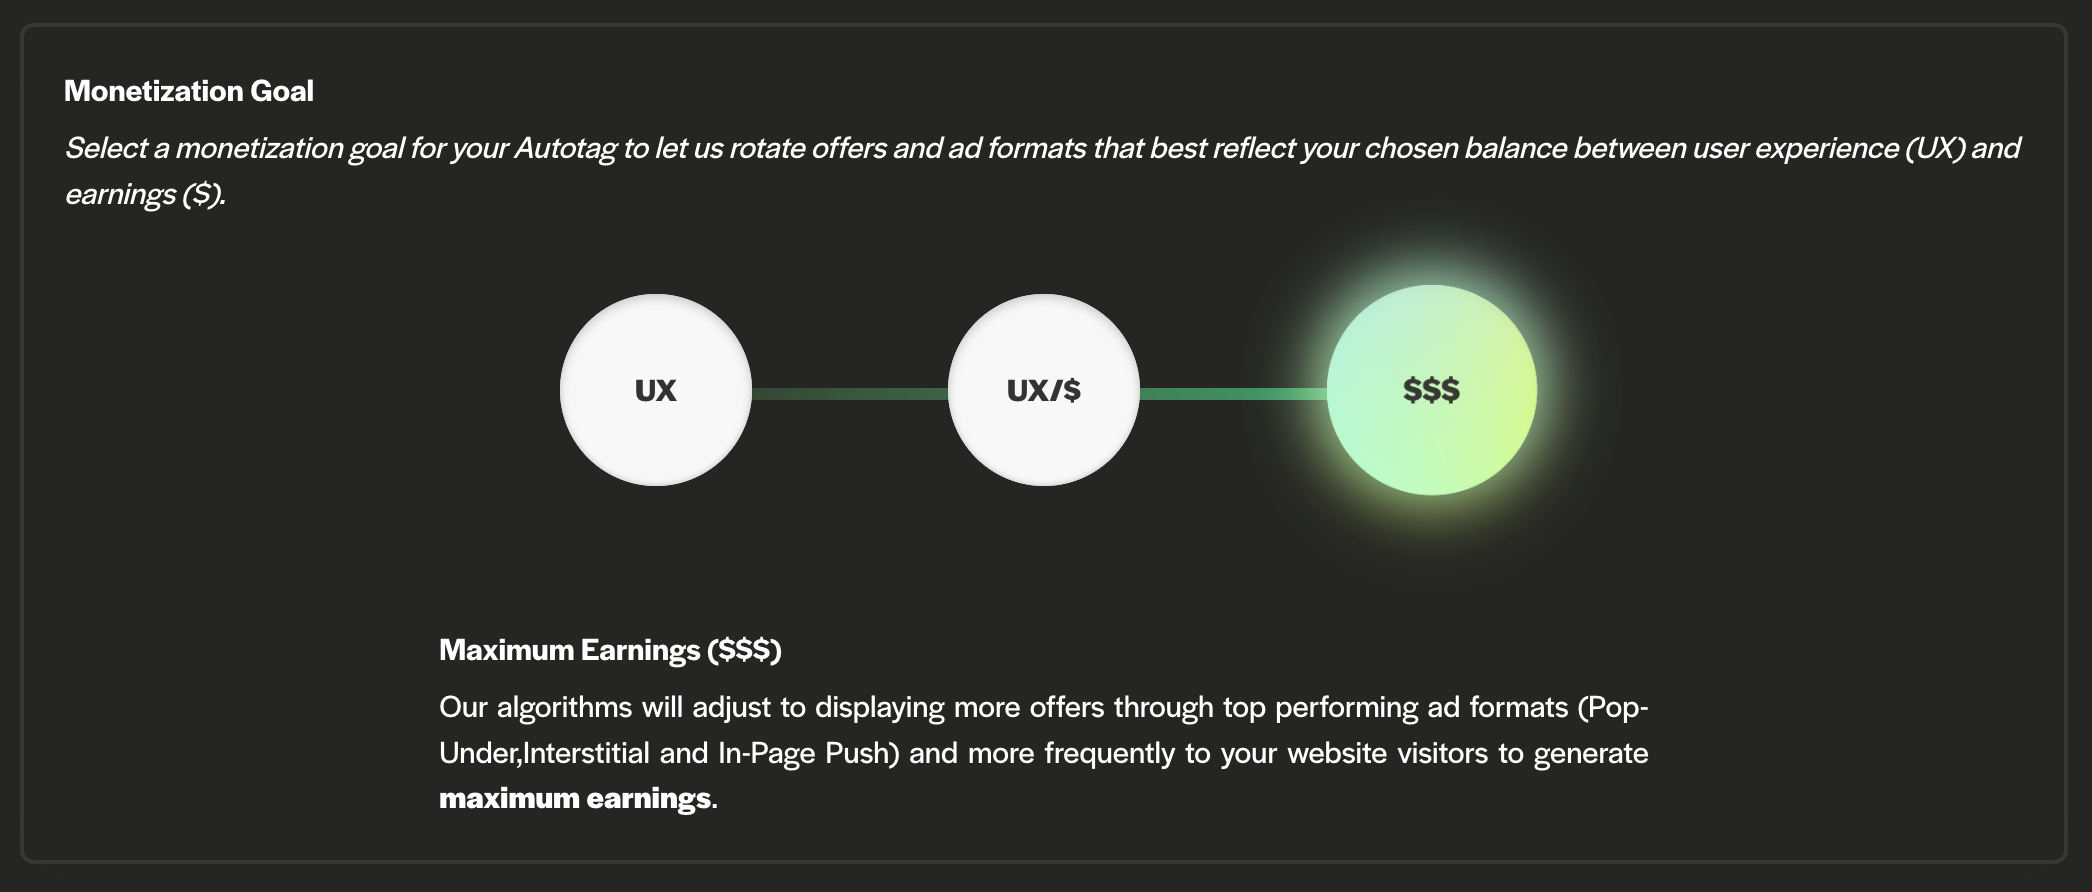Click the "(Pop-" text in the paragraph
Screen dimensions: 2092x892
1612,707
